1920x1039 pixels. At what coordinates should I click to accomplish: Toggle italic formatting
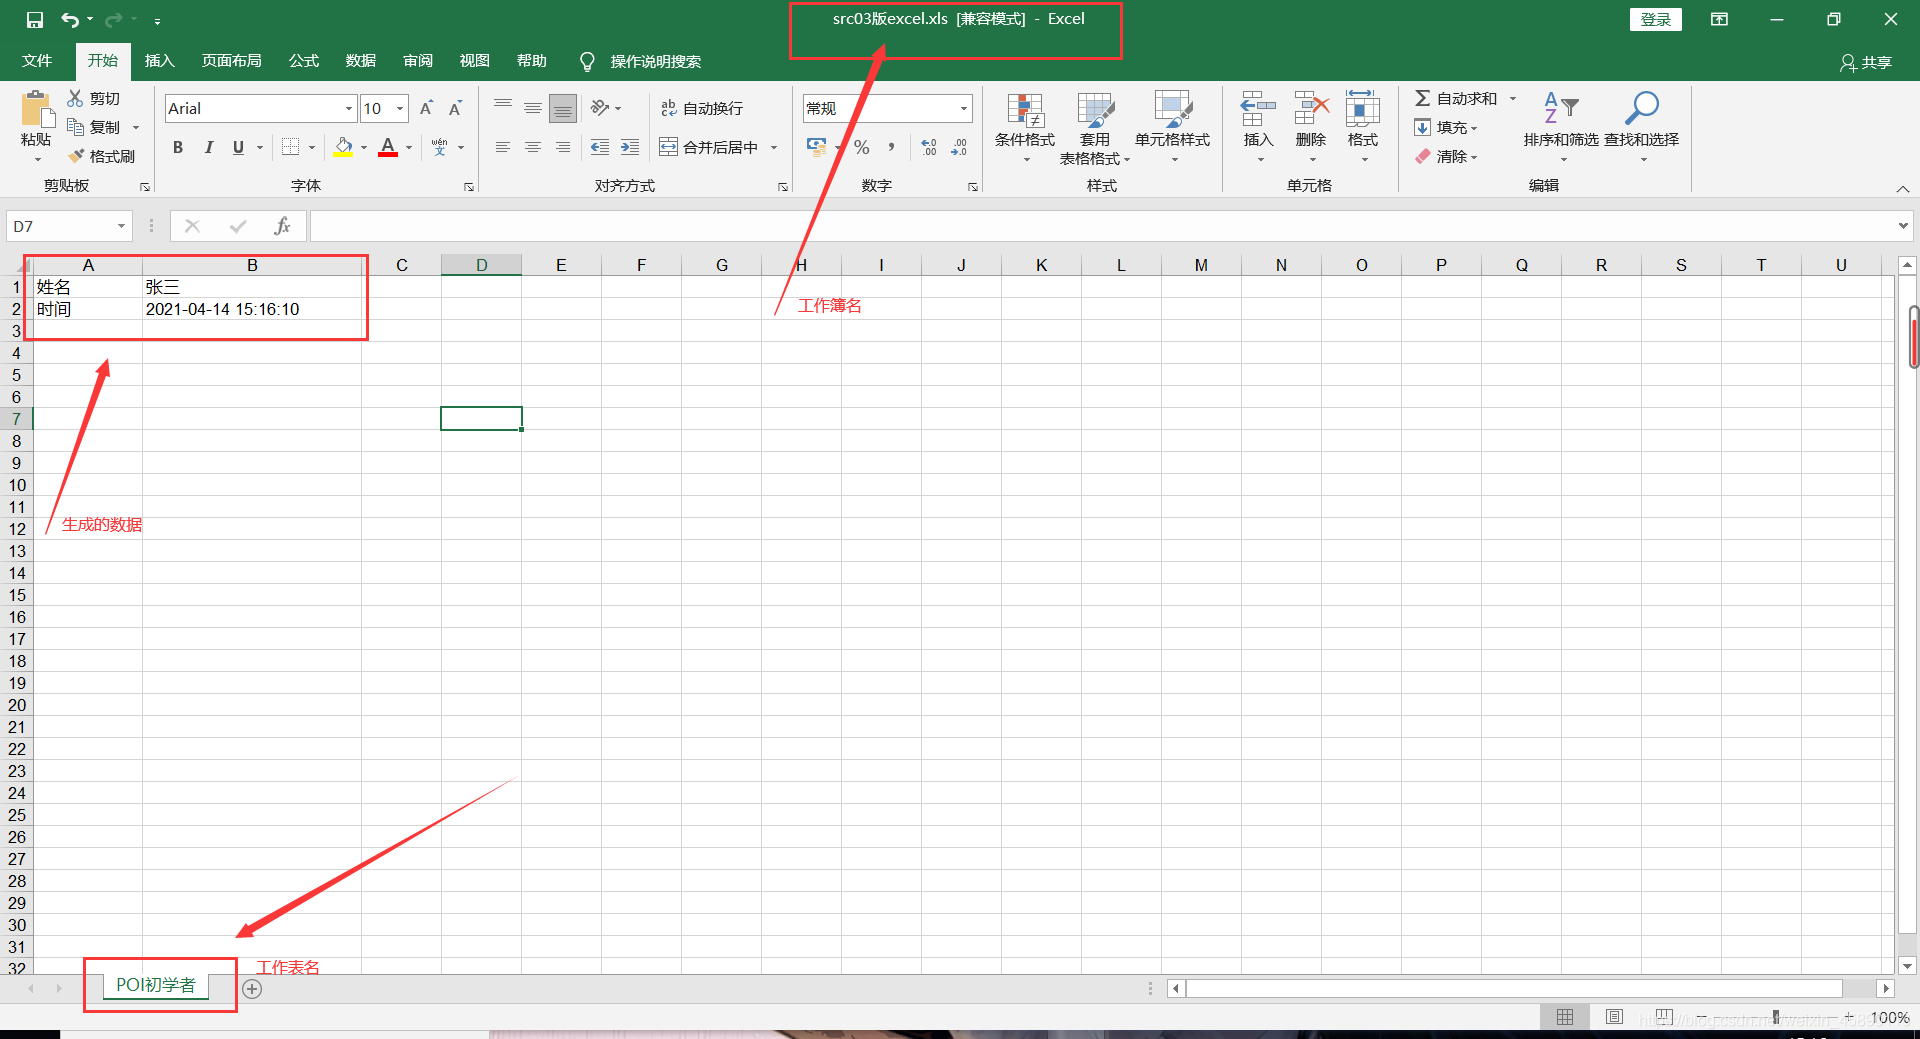208,147
